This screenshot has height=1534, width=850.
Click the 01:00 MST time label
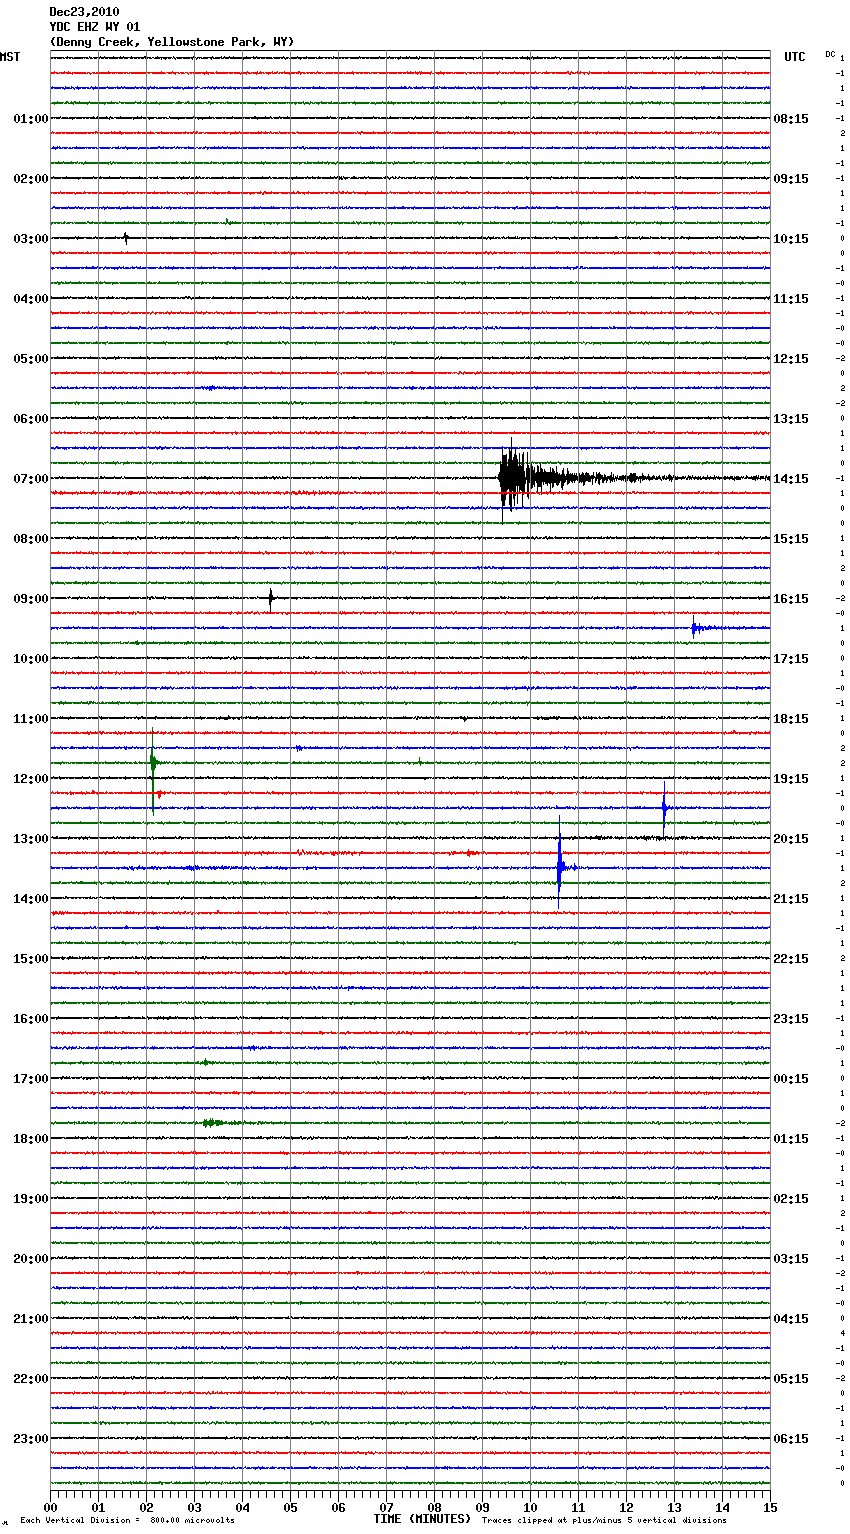31,119
